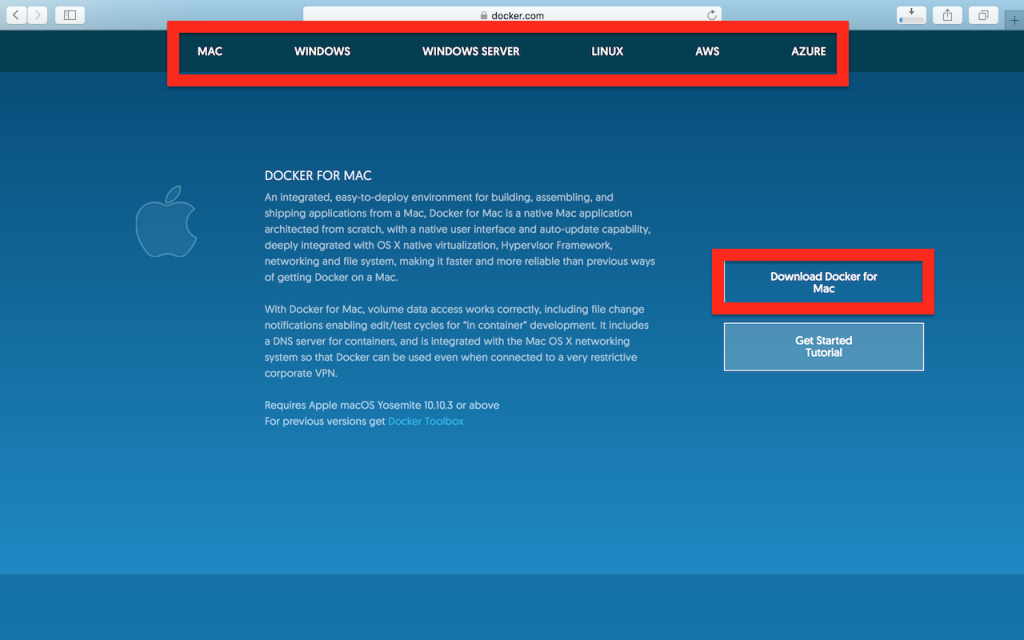
Task: Click Download Docker for Mac button
Action: (823, 282)
